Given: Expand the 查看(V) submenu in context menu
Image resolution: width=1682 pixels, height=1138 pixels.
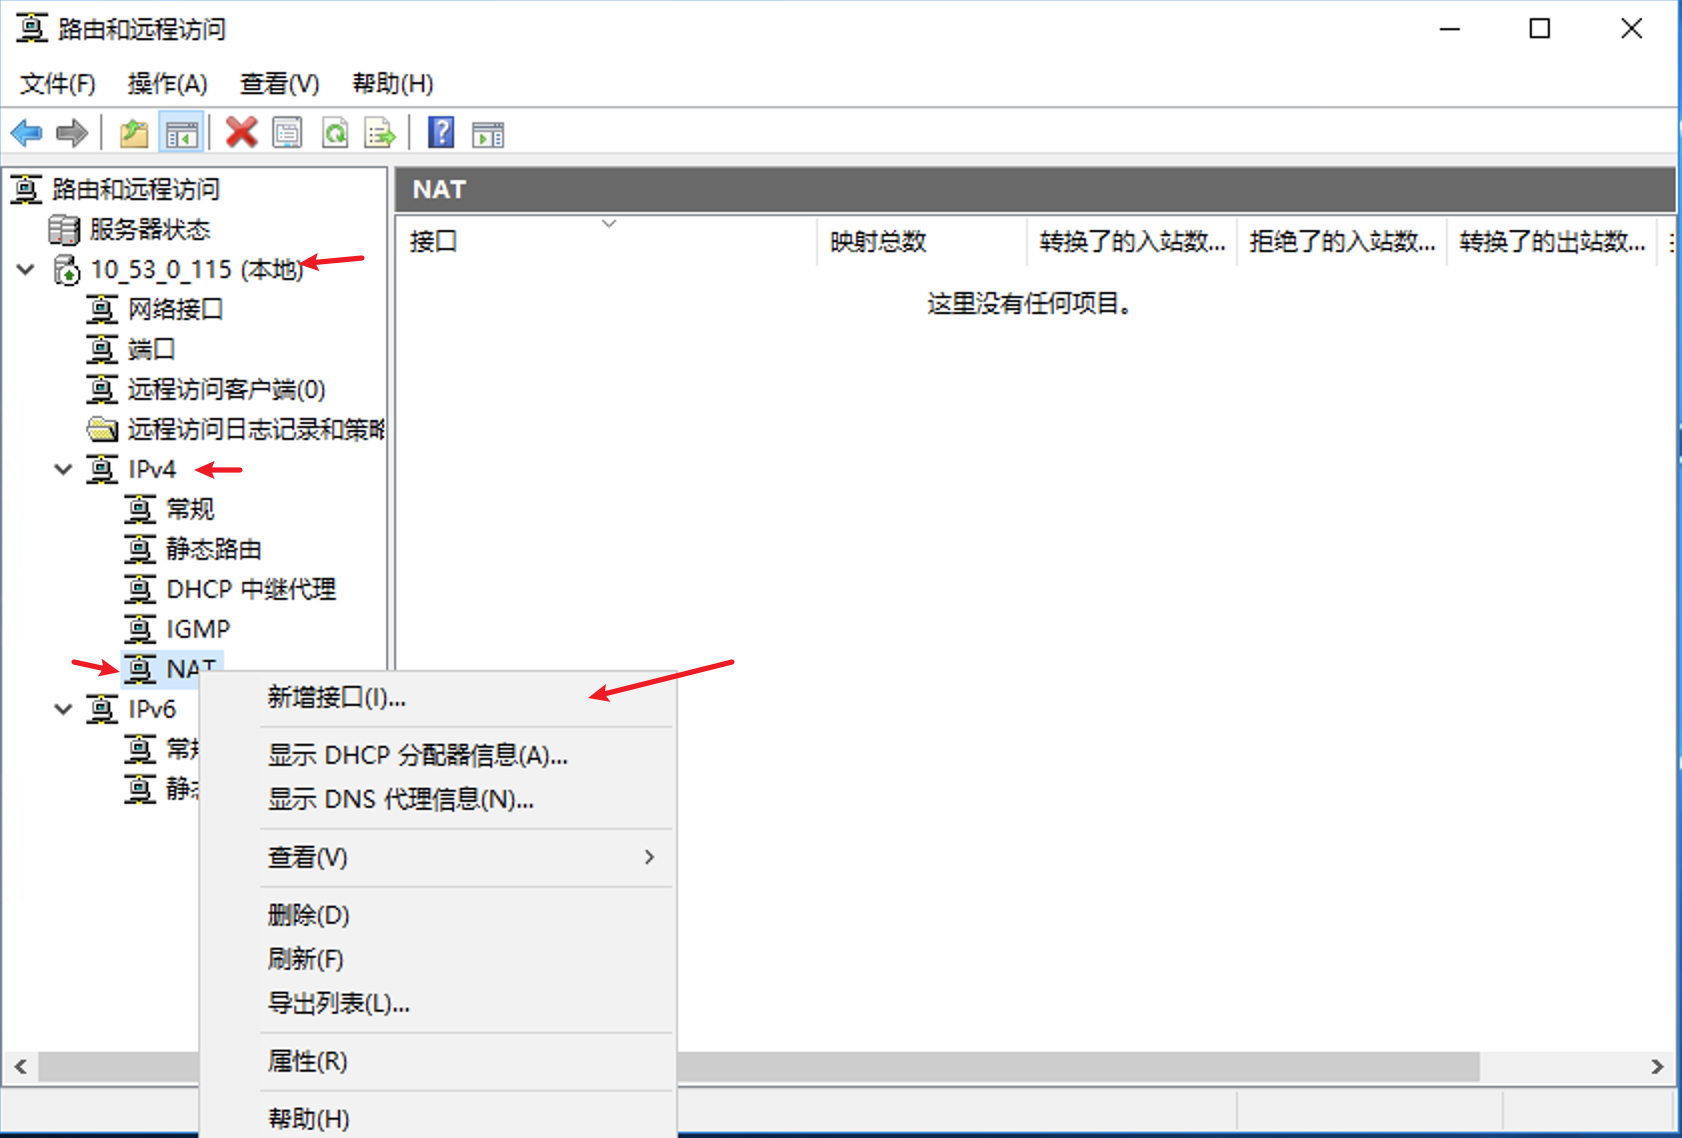Looking at the screenshot, I should (x=305, y=857).
